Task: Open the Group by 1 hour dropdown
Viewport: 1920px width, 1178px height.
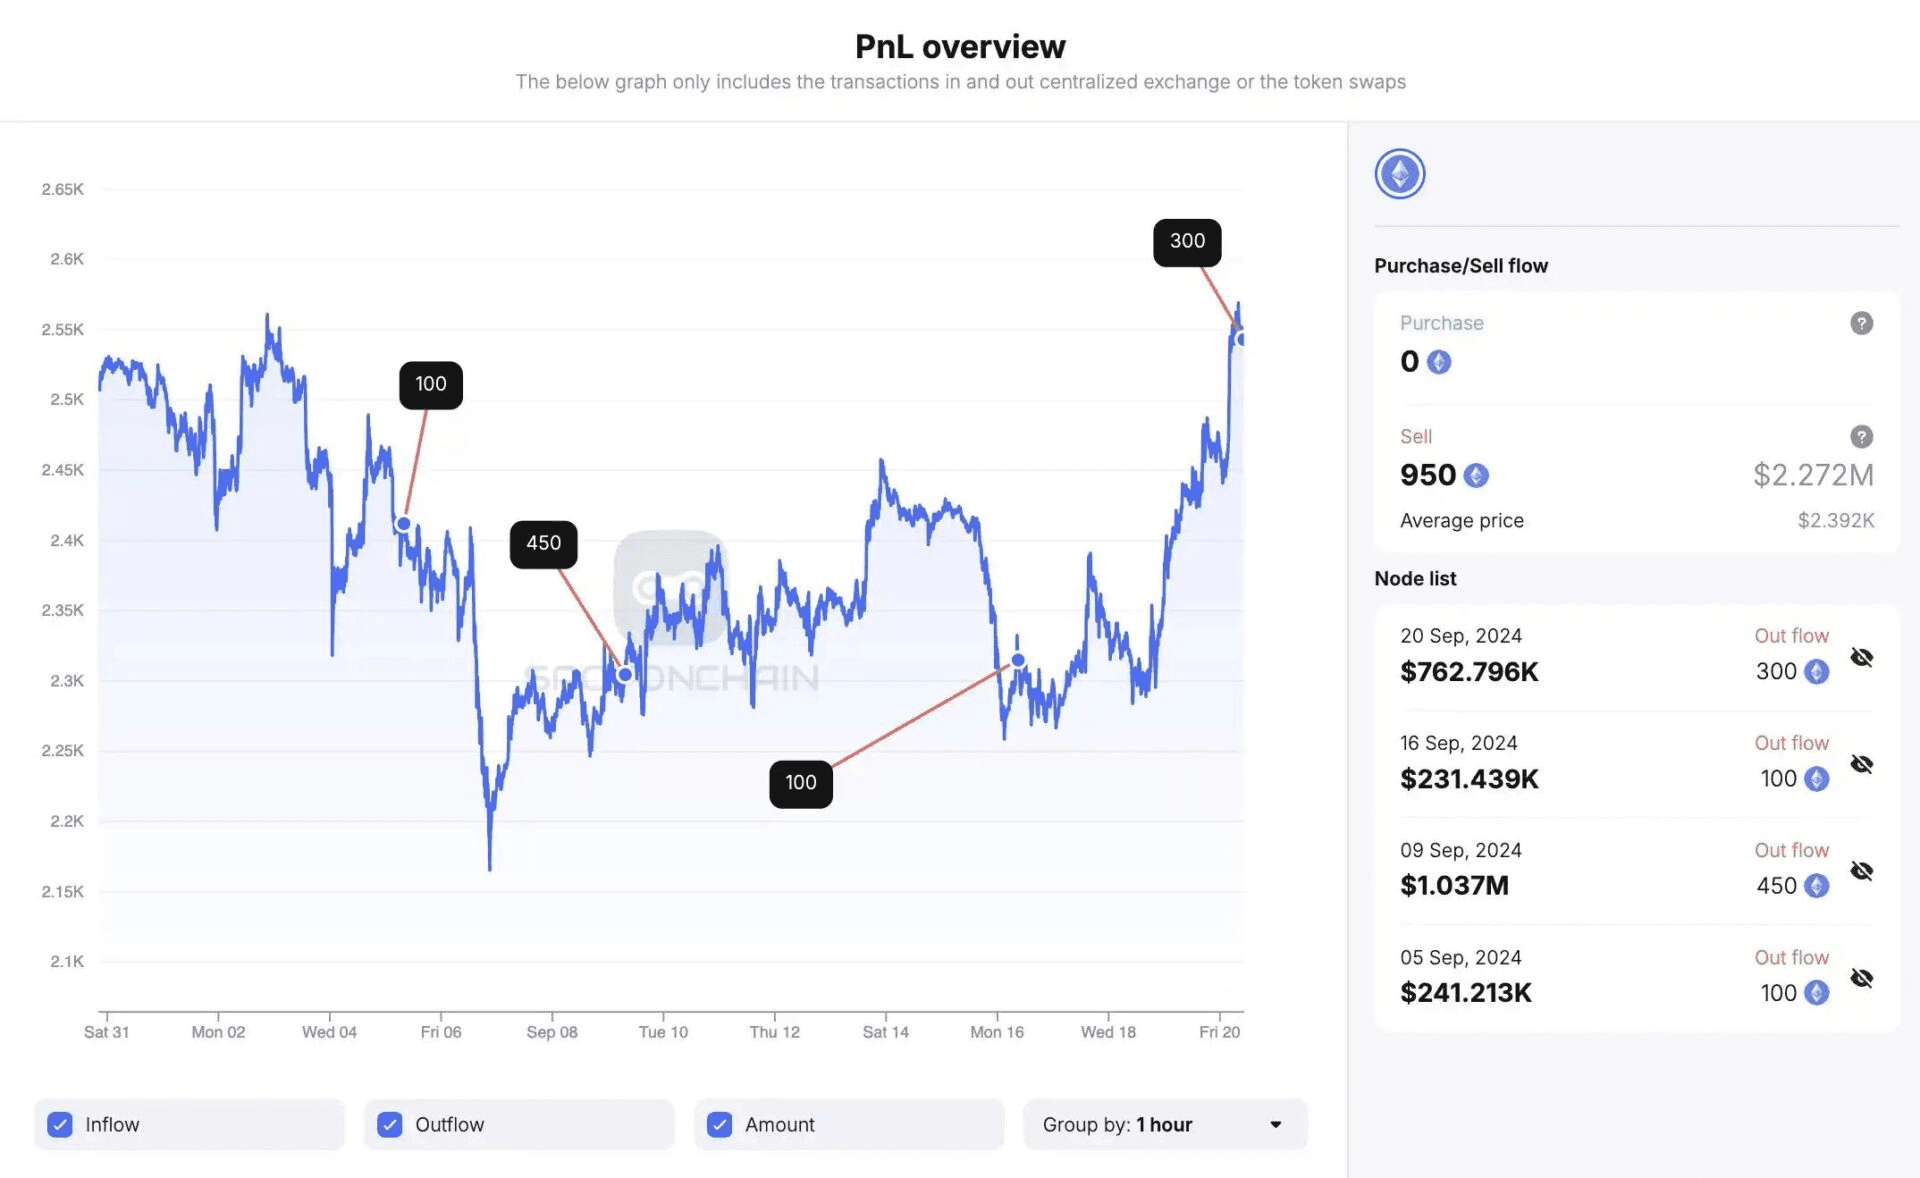Action: (1165, 1125)
